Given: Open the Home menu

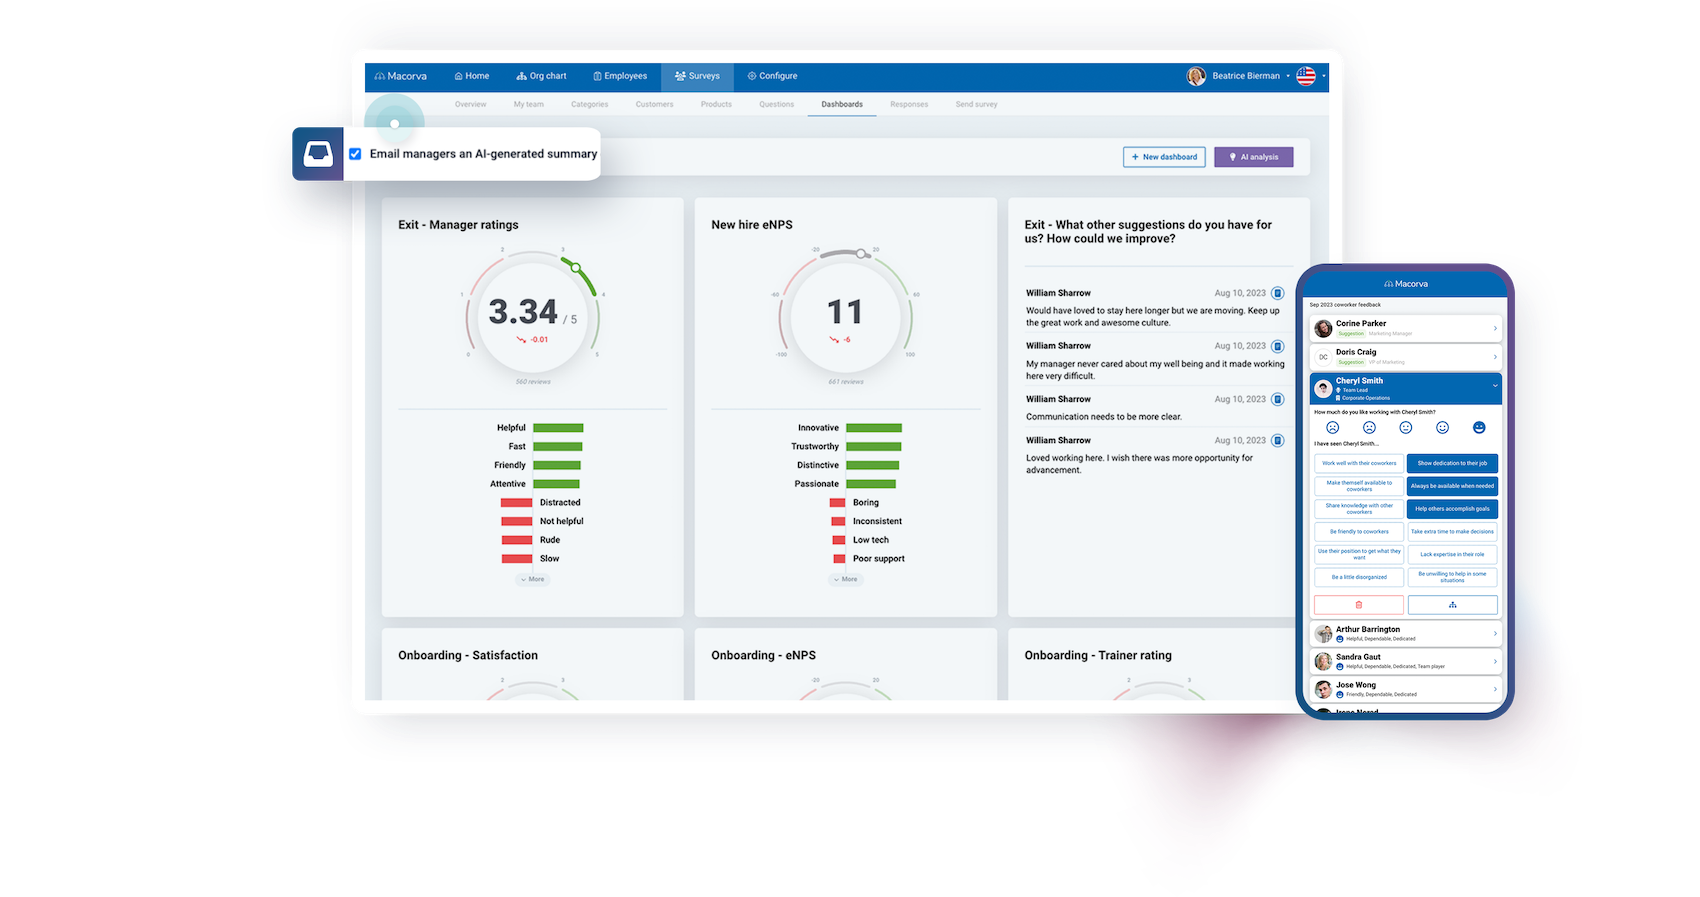Looking at the screenshot, I should pos(472,76).
